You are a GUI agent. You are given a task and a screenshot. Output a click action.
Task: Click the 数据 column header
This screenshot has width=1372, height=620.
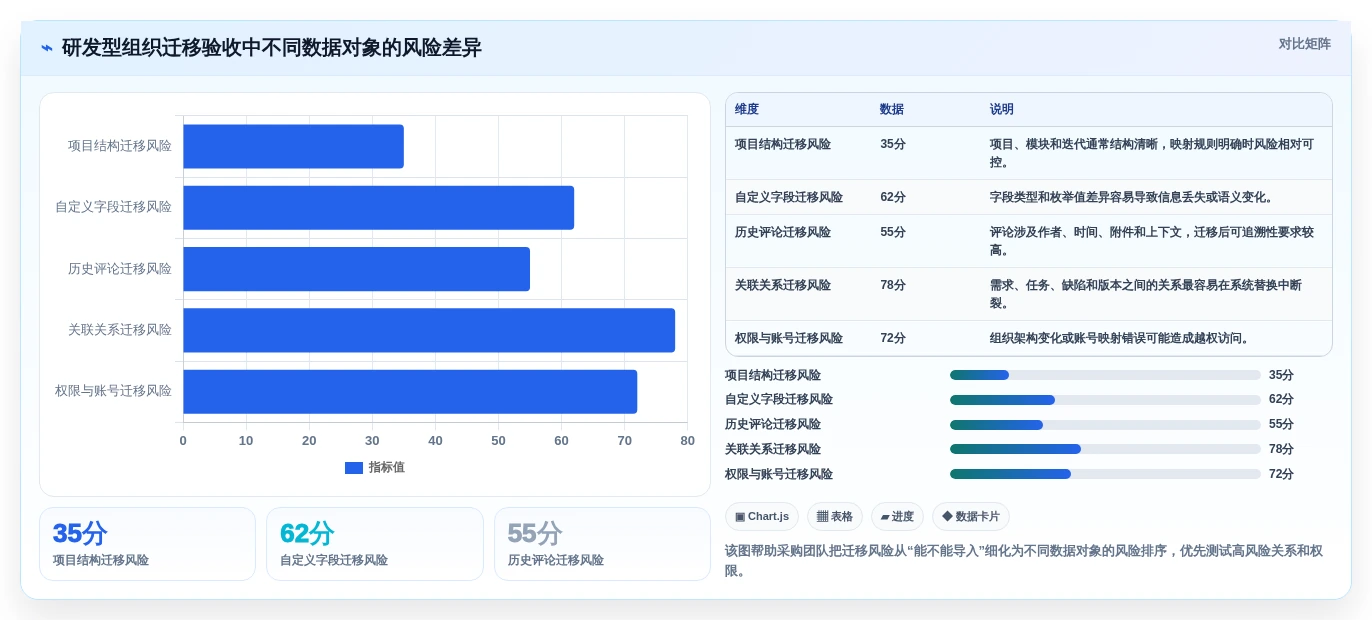tap(892, 109)
